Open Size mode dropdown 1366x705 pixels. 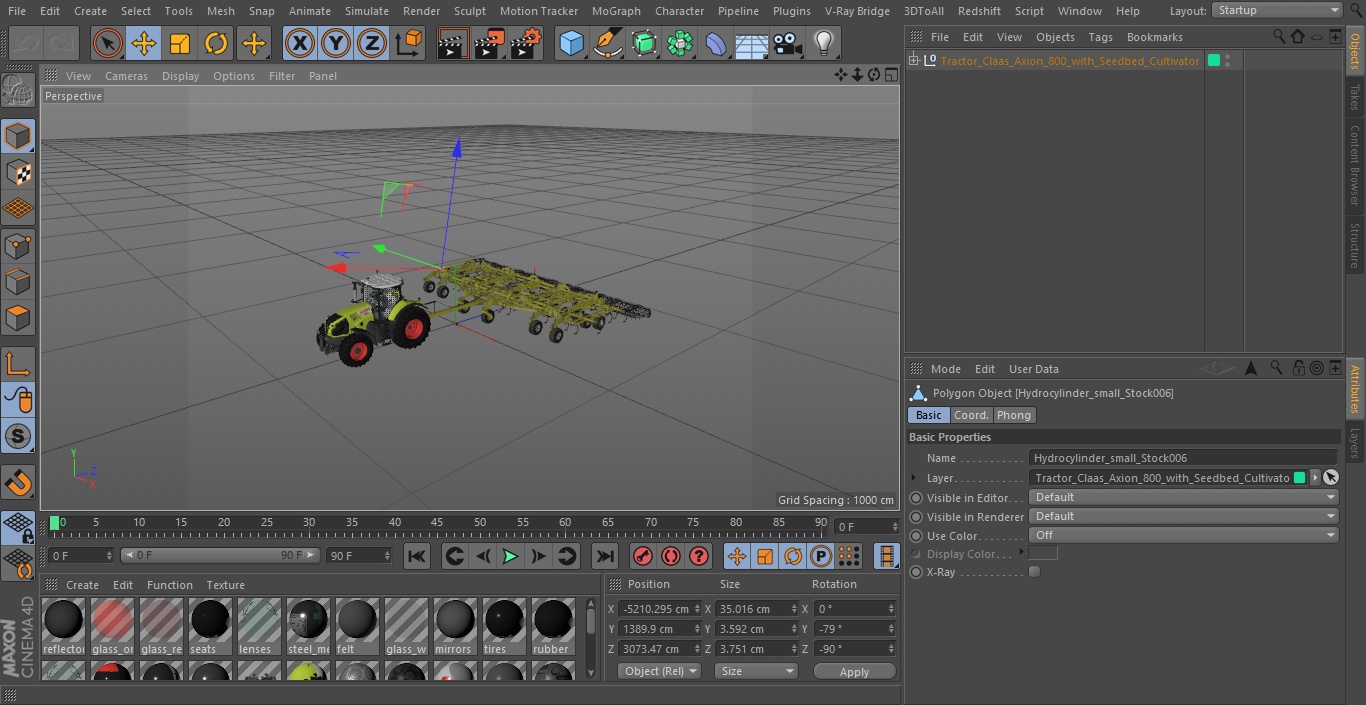[x=756, y=671]
